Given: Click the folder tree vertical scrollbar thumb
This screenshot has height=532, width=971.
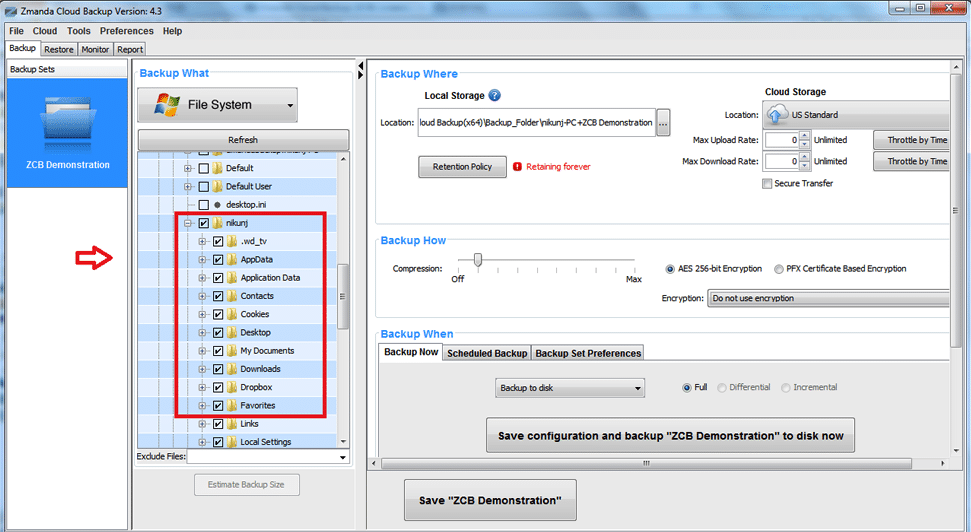Looking at the screenshot, I should (342, 296).
